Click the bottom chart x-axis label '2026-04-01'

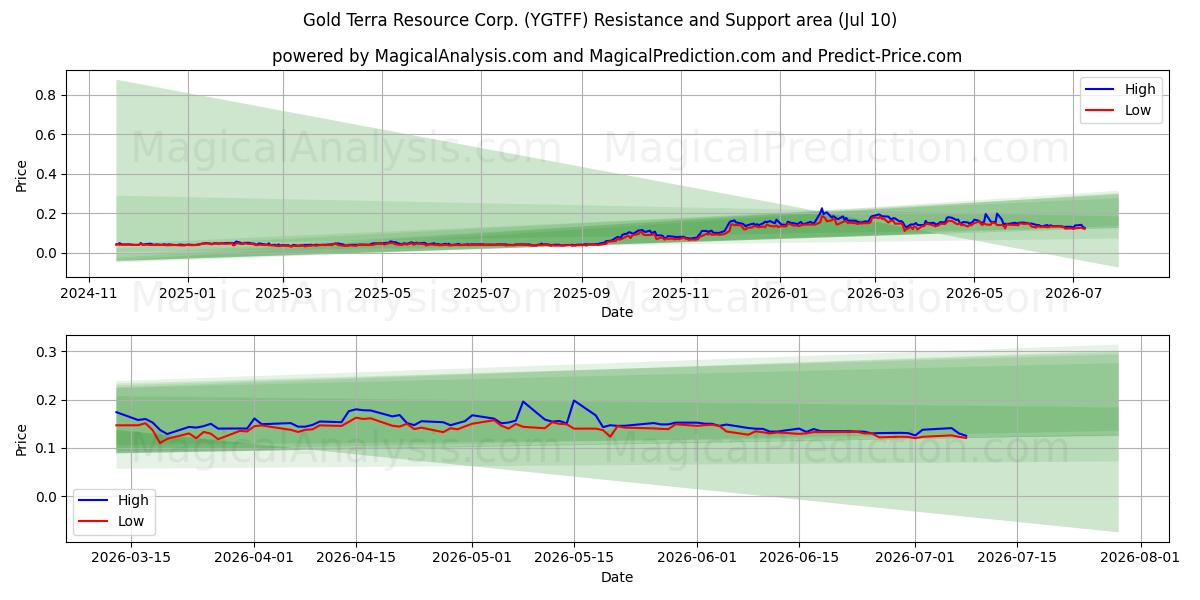coord(253,558)
